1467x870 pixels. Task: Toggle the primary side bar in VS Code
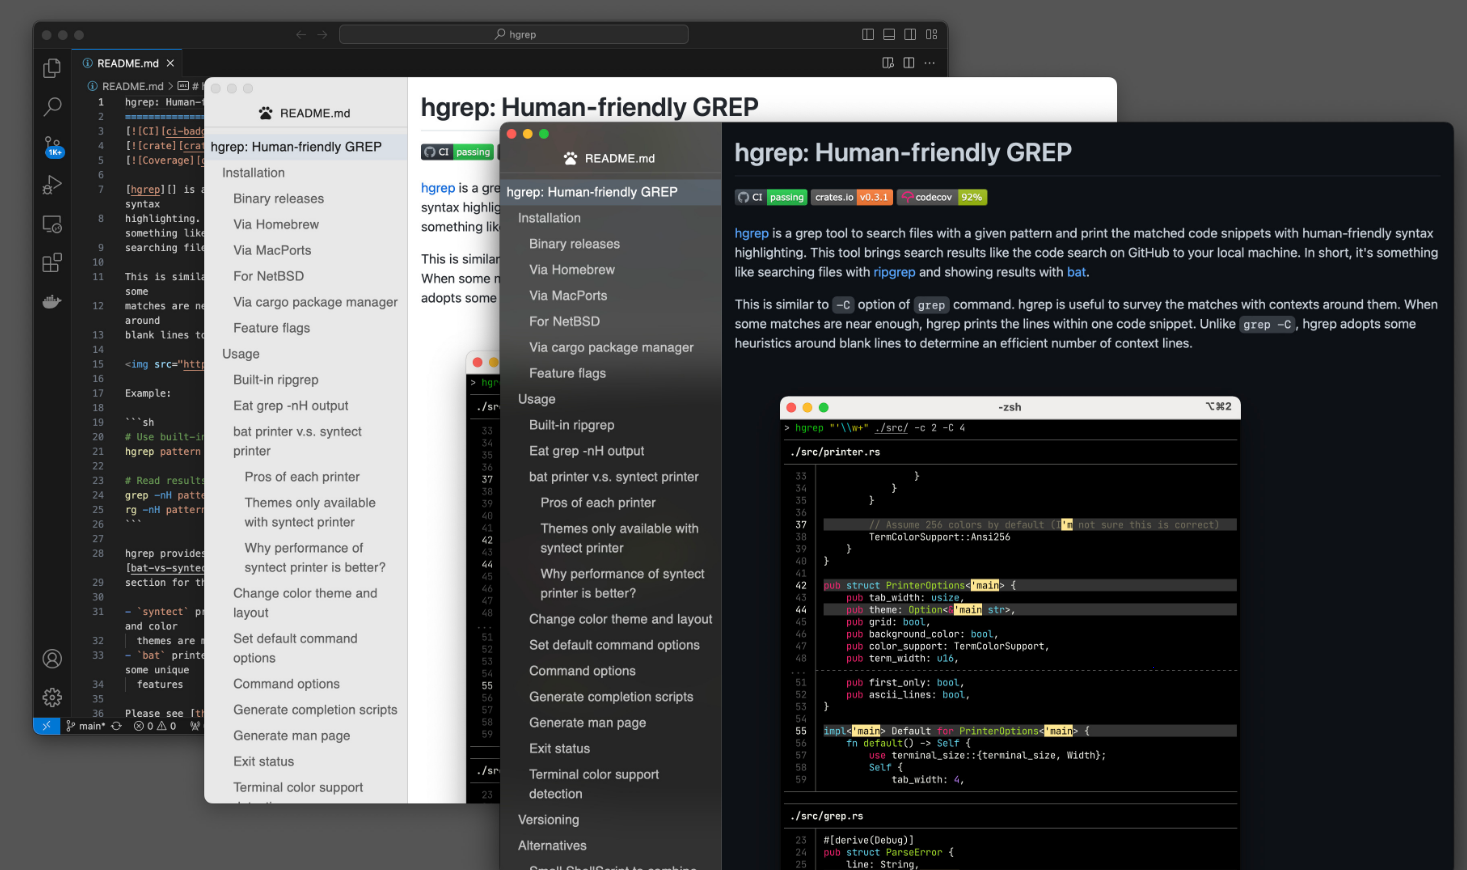click(868, 34)
